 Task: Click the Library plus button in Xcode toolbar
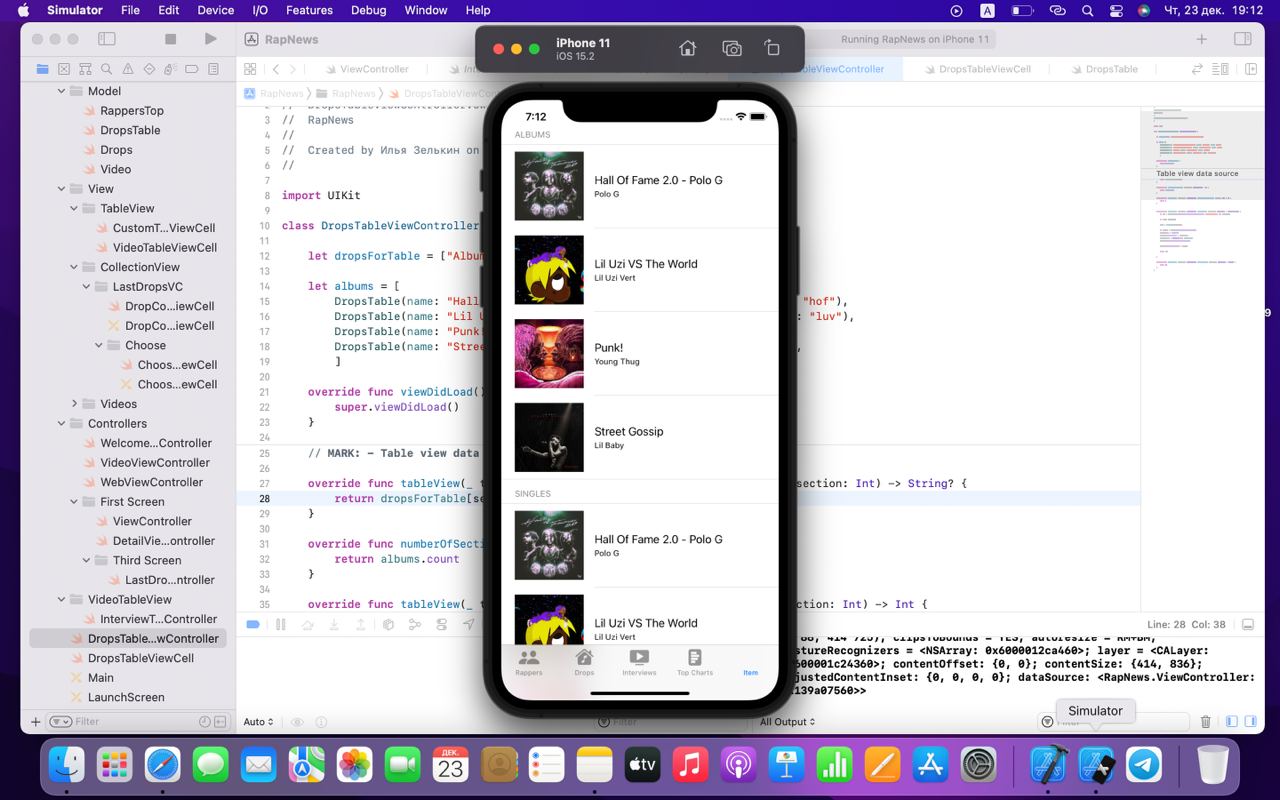click(1202, 39)
